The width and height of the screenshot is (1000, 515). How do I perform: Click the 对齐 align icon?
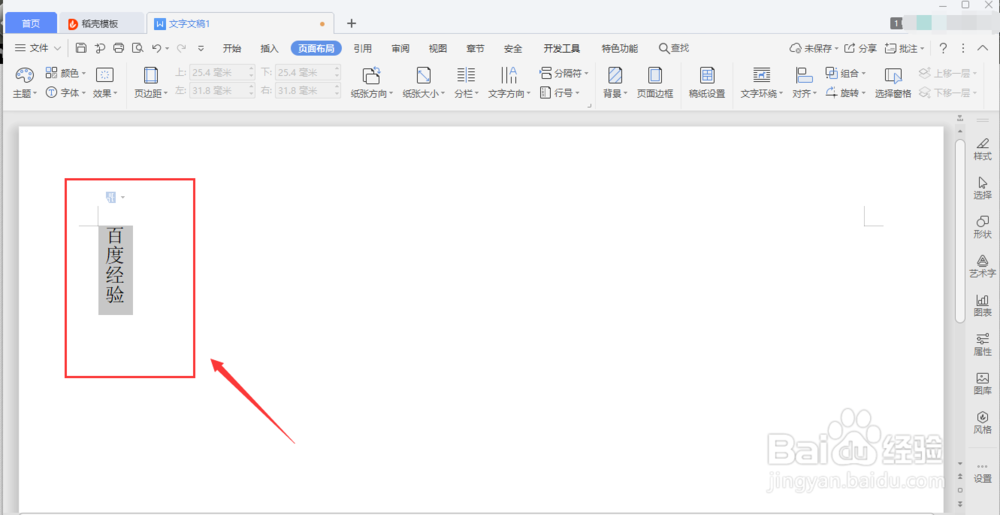point(804,76)
